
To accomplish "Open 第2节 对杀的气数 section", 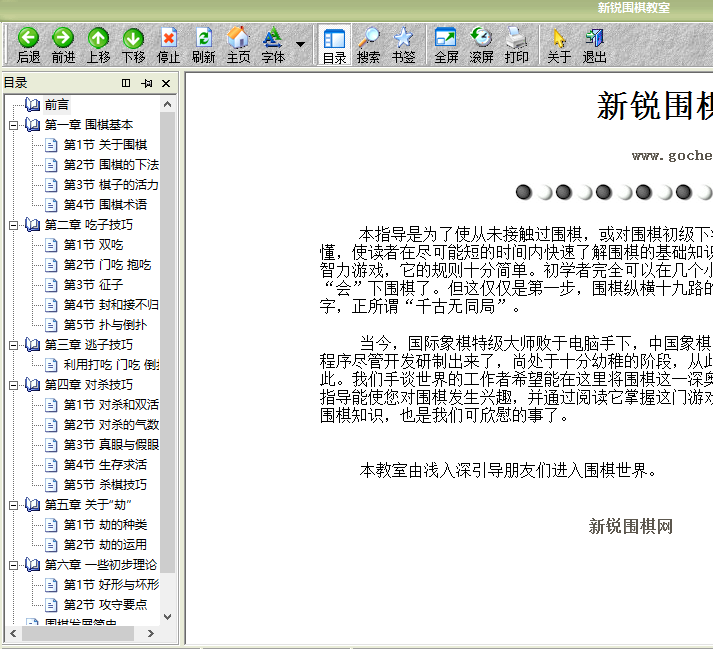I will click(x=111, y=425).
